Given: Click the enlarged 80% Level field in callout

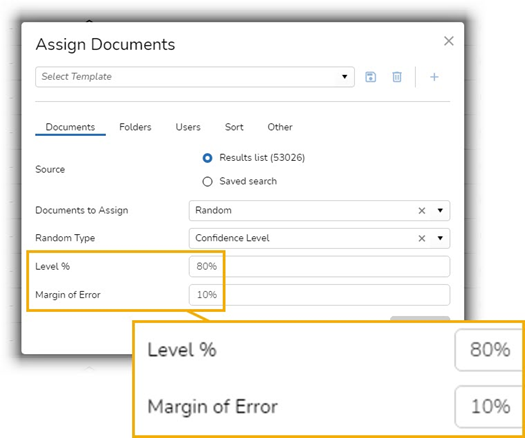Looking at the screenshot, I should click(489, 350).
